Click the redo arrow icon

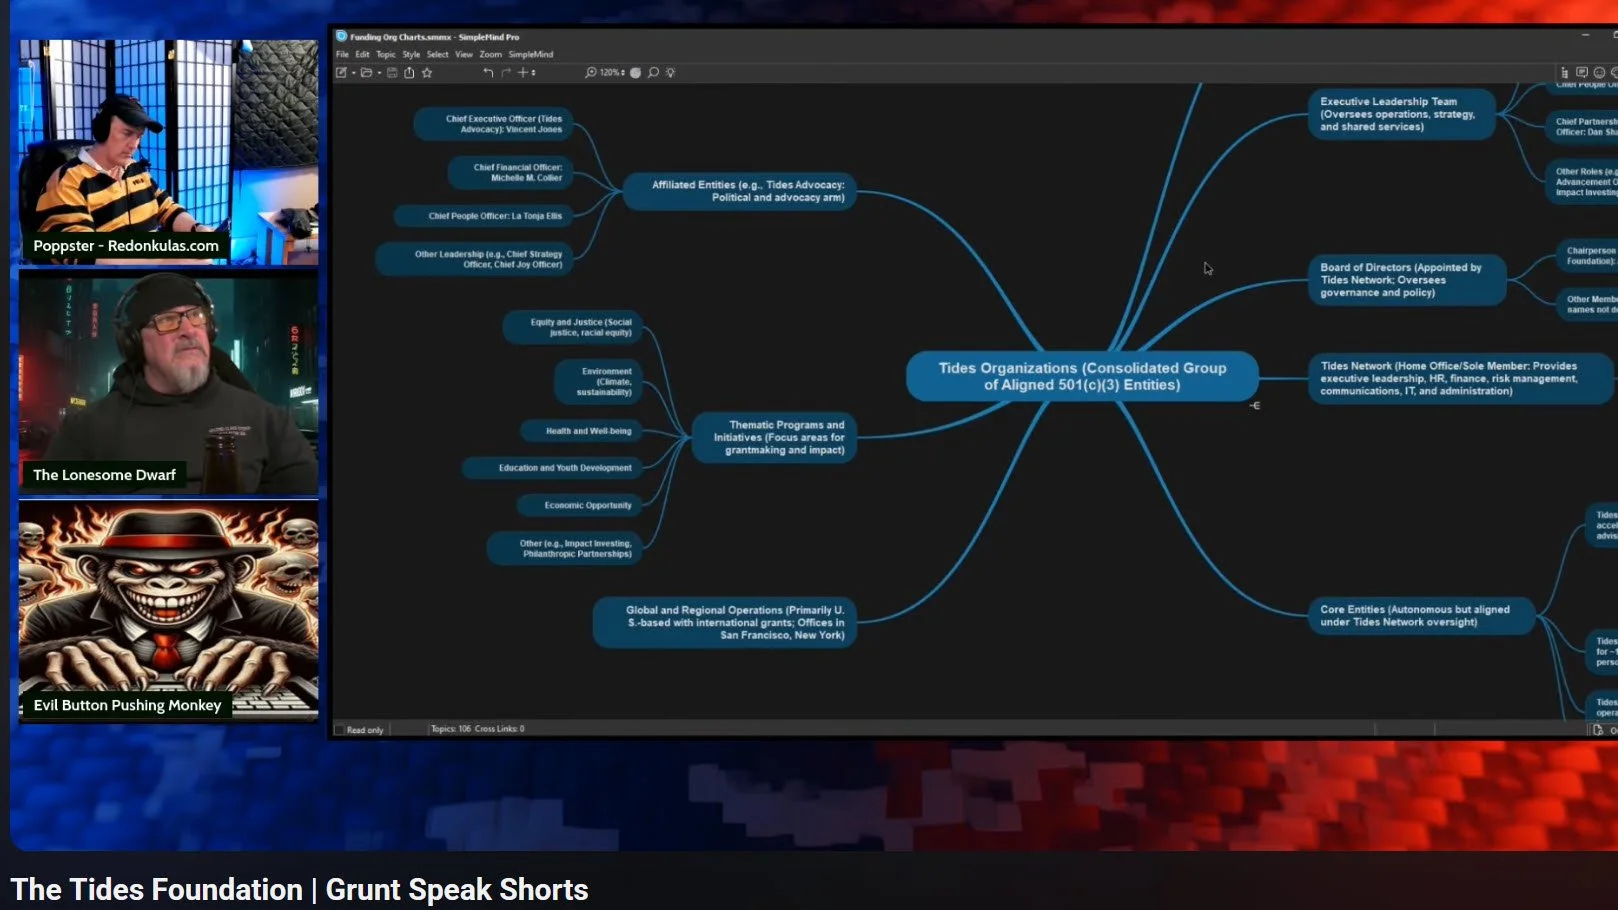click(506, 72)
